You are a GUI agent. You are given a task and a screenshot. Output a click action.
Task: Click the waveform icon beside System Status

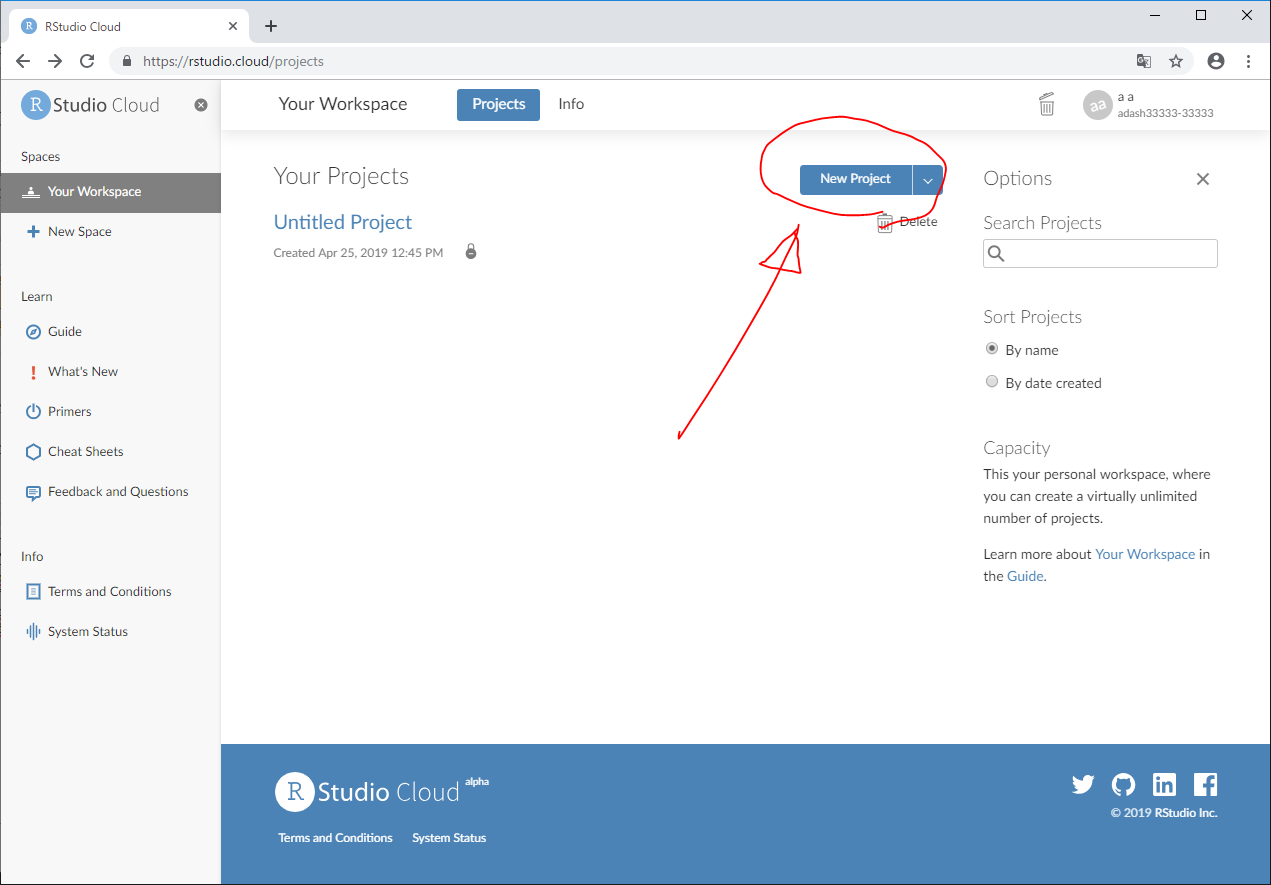point(33,632)
